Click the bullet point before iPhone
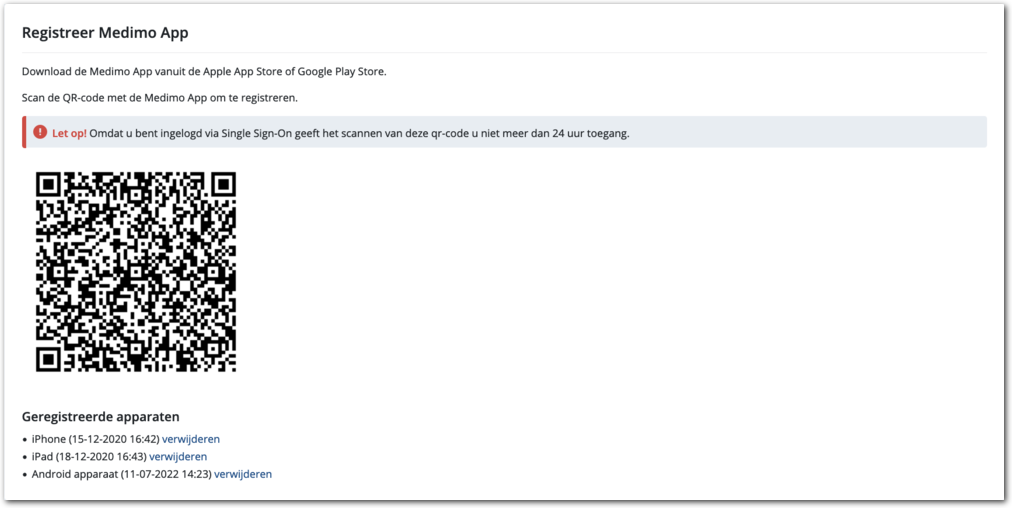Viewport: 1012px width, 508px height. 25,440
